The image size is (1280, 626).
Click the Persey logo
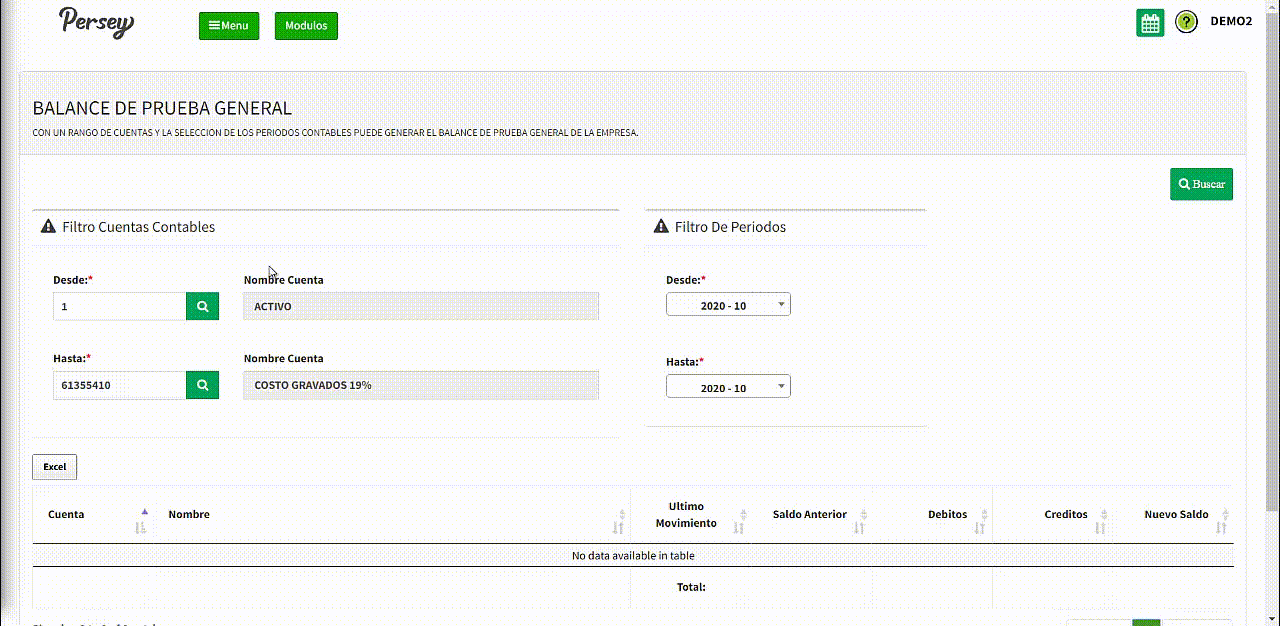point(96,22)
